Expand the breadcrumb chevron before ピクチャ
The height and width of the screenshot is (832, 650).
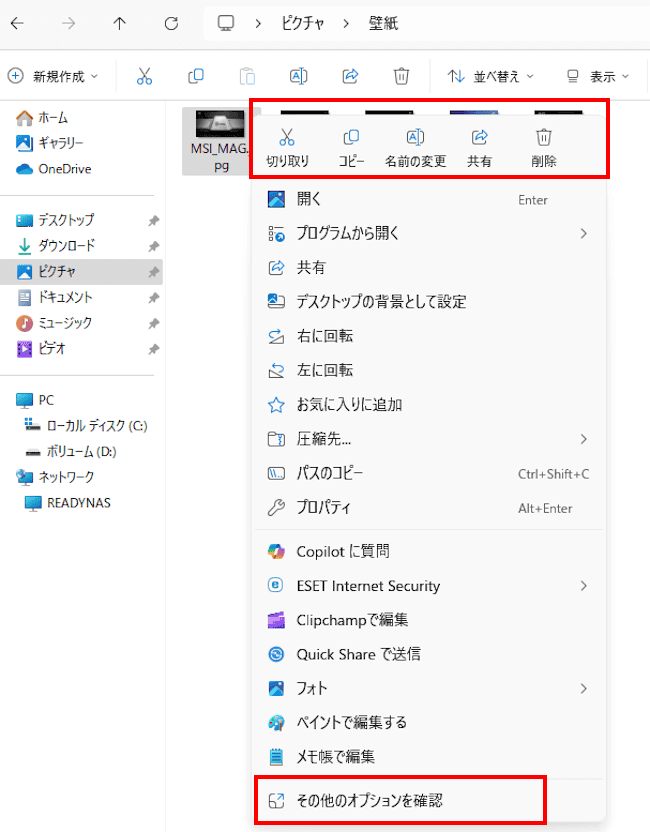tap(258, 23)
